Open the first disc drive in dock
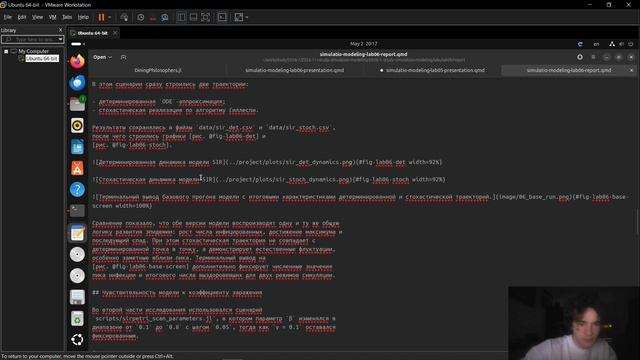The height and width of the screenshot is (360, 640). pyautogui.click(x=77, y=254)
